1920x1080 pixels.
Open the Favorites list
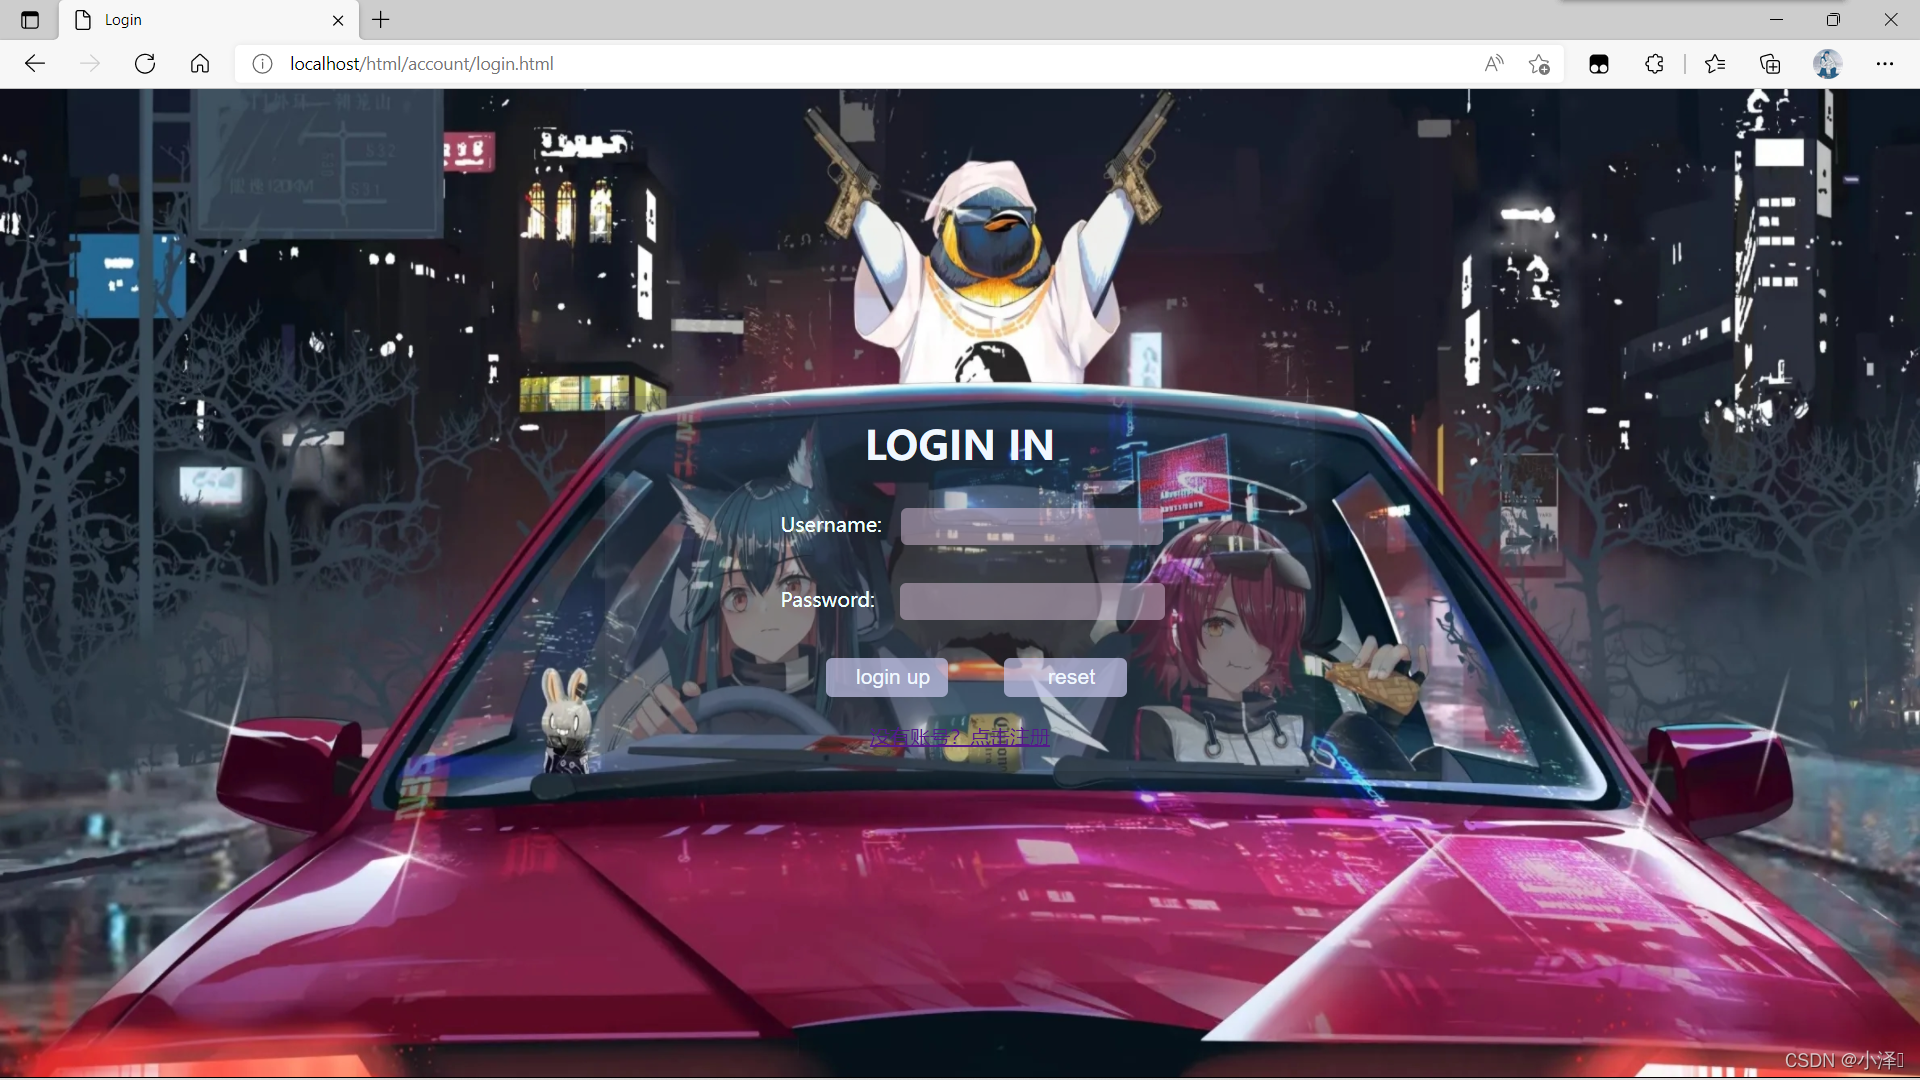1715,64
